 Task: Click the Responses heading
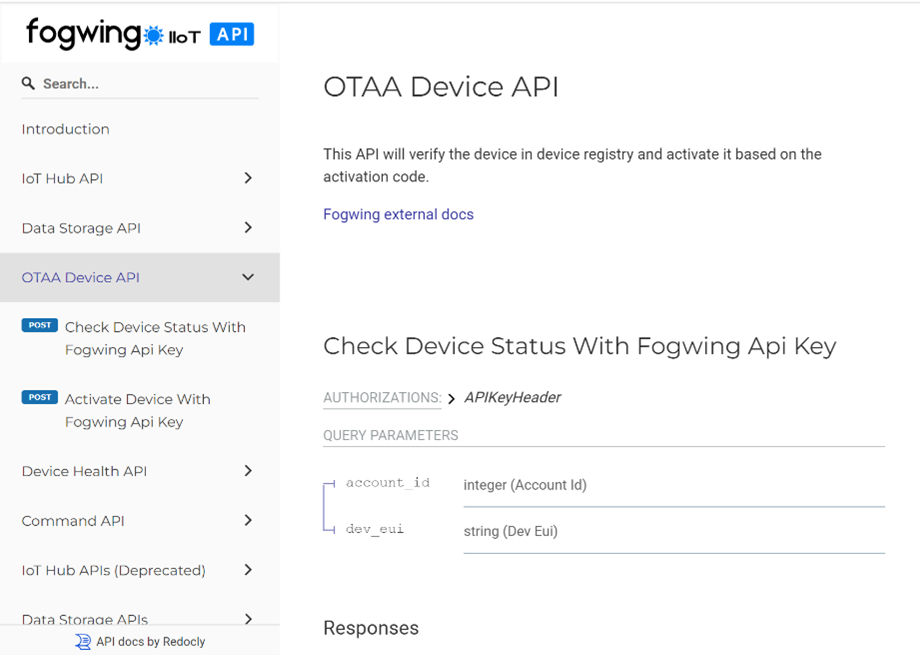(x=371, y=628)
